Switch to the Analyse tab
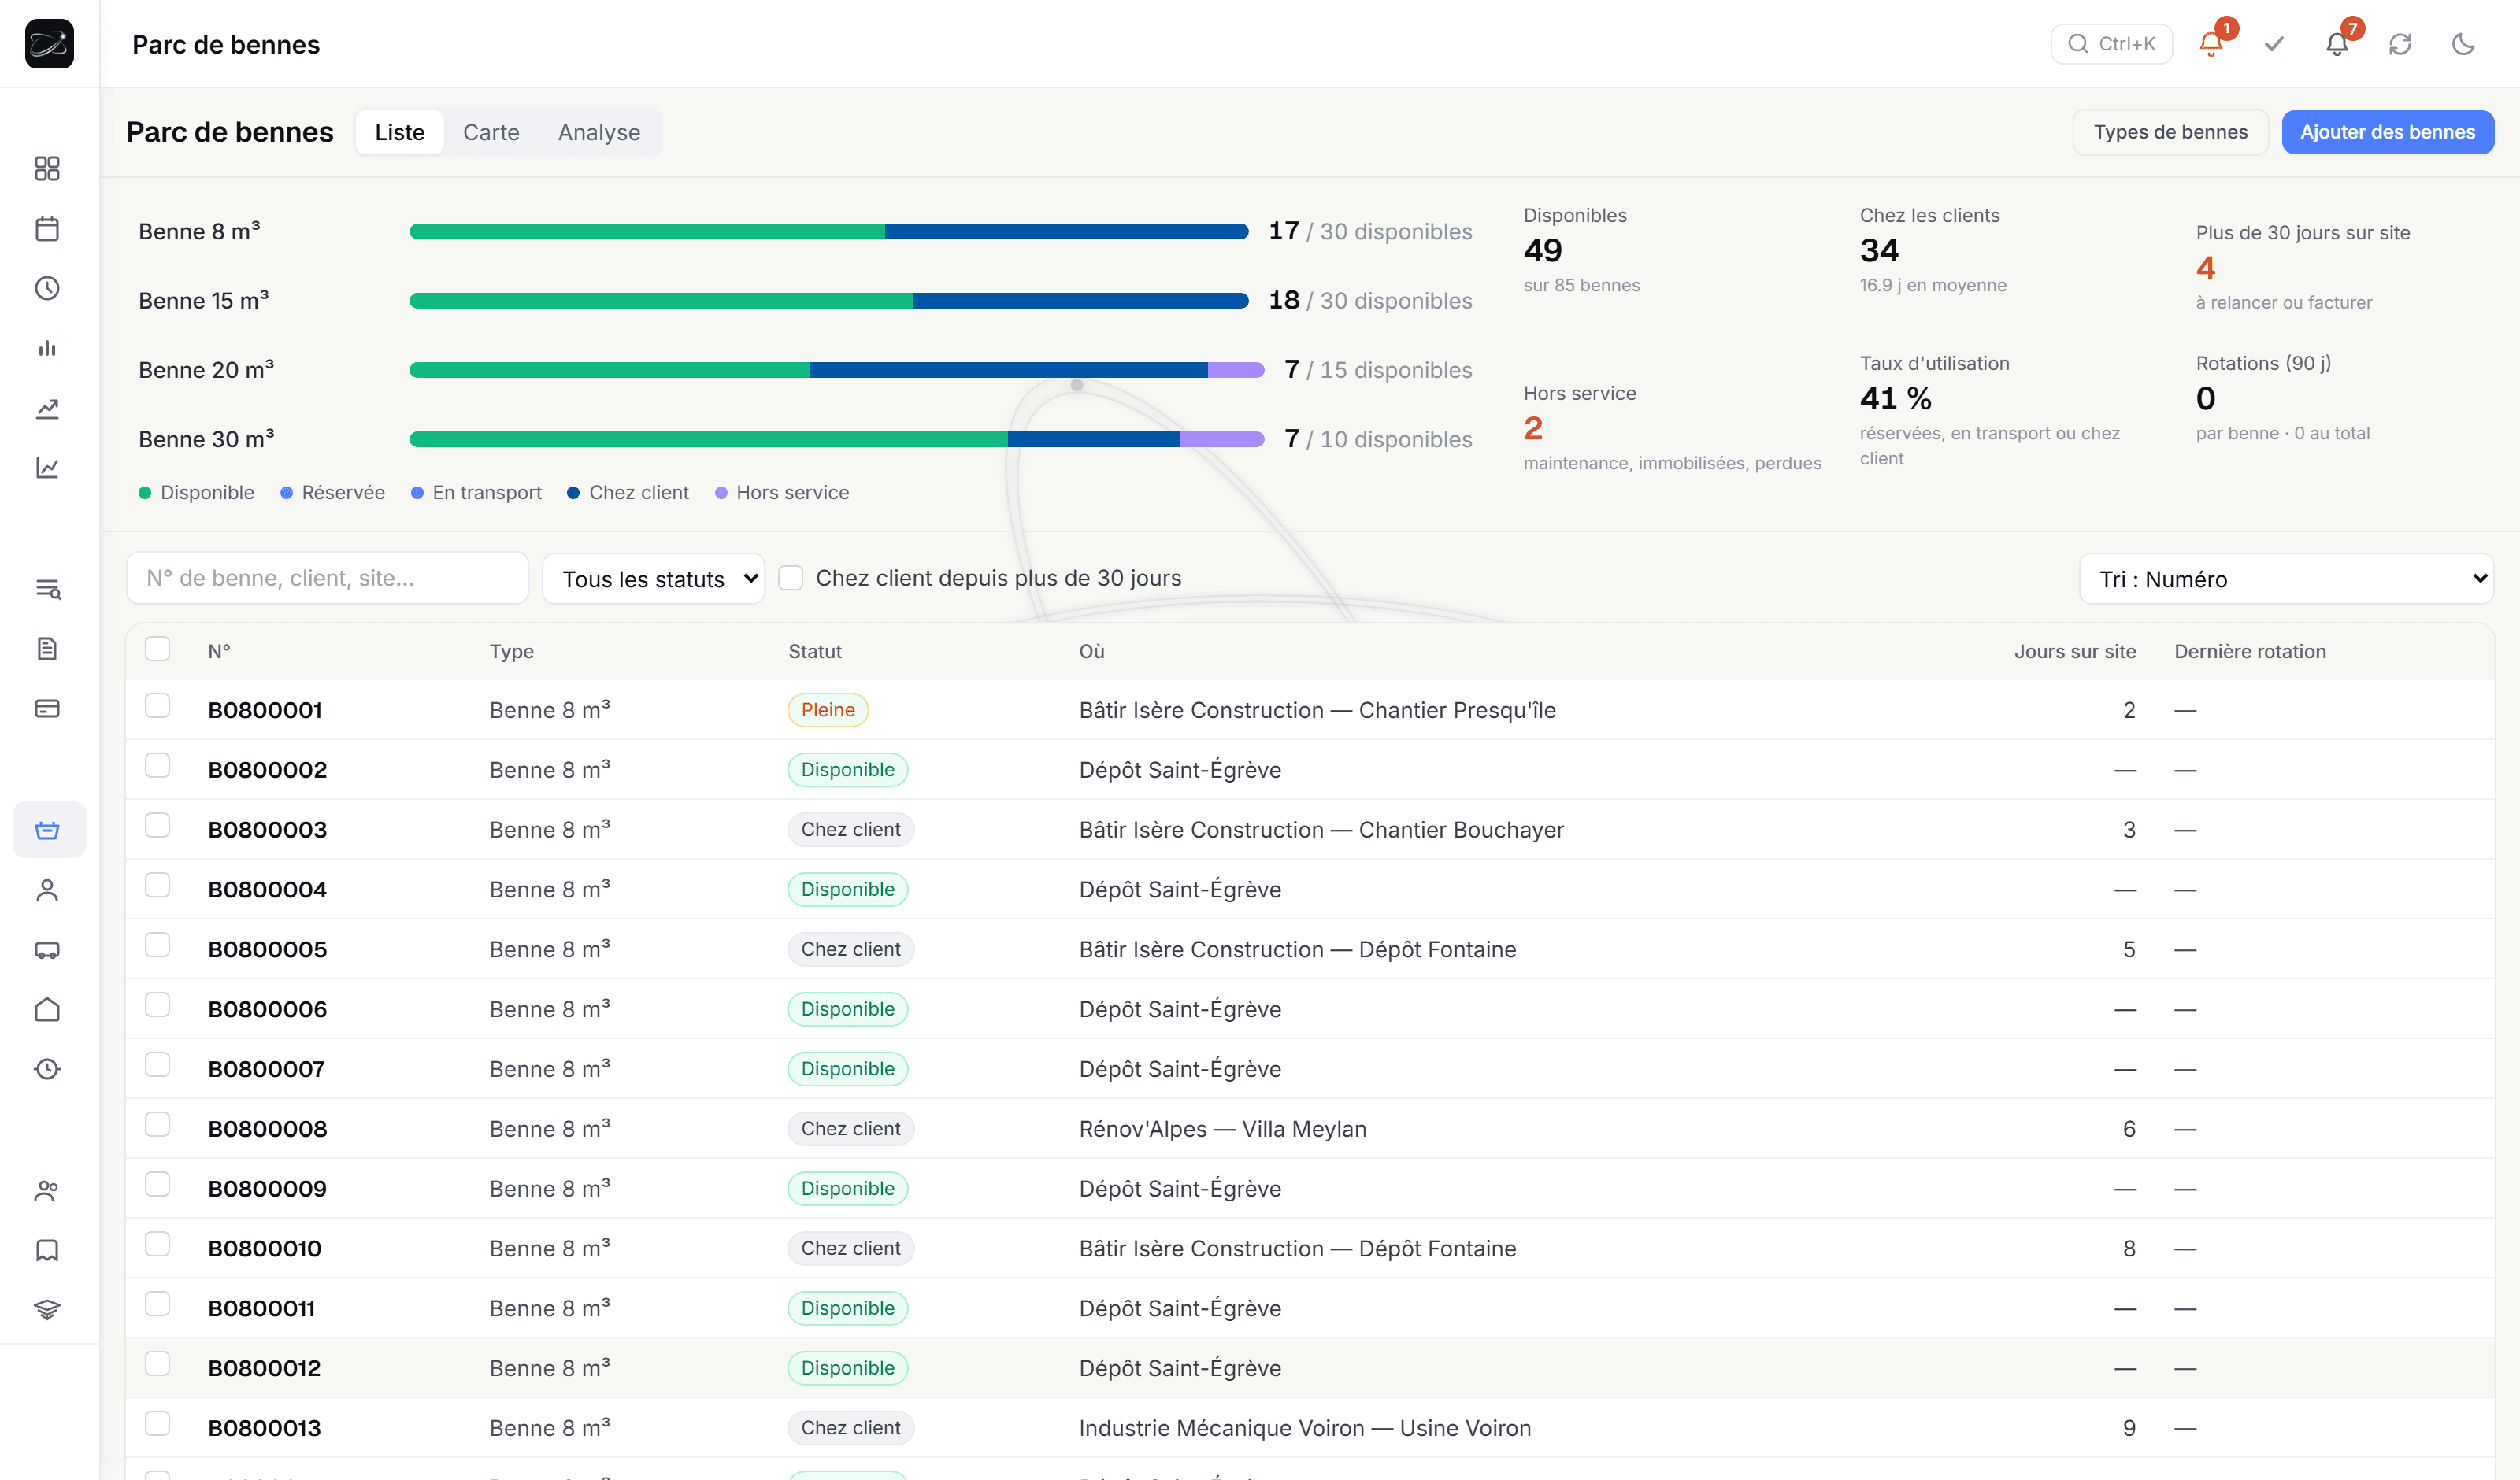 tap(599, 132)
